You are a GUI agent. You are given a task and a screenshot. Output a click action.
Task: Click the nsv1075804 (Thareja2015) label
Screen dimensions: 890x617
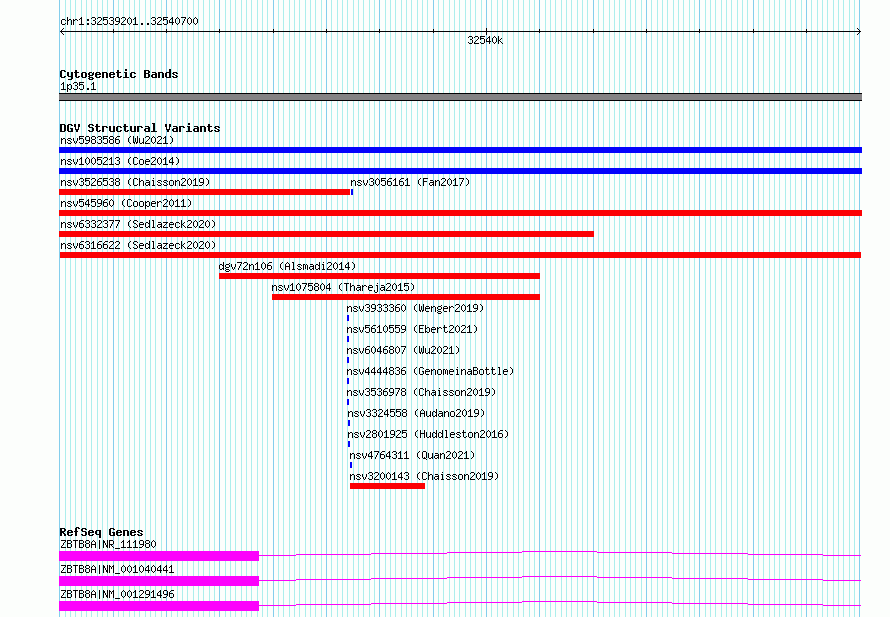[343, 287]
